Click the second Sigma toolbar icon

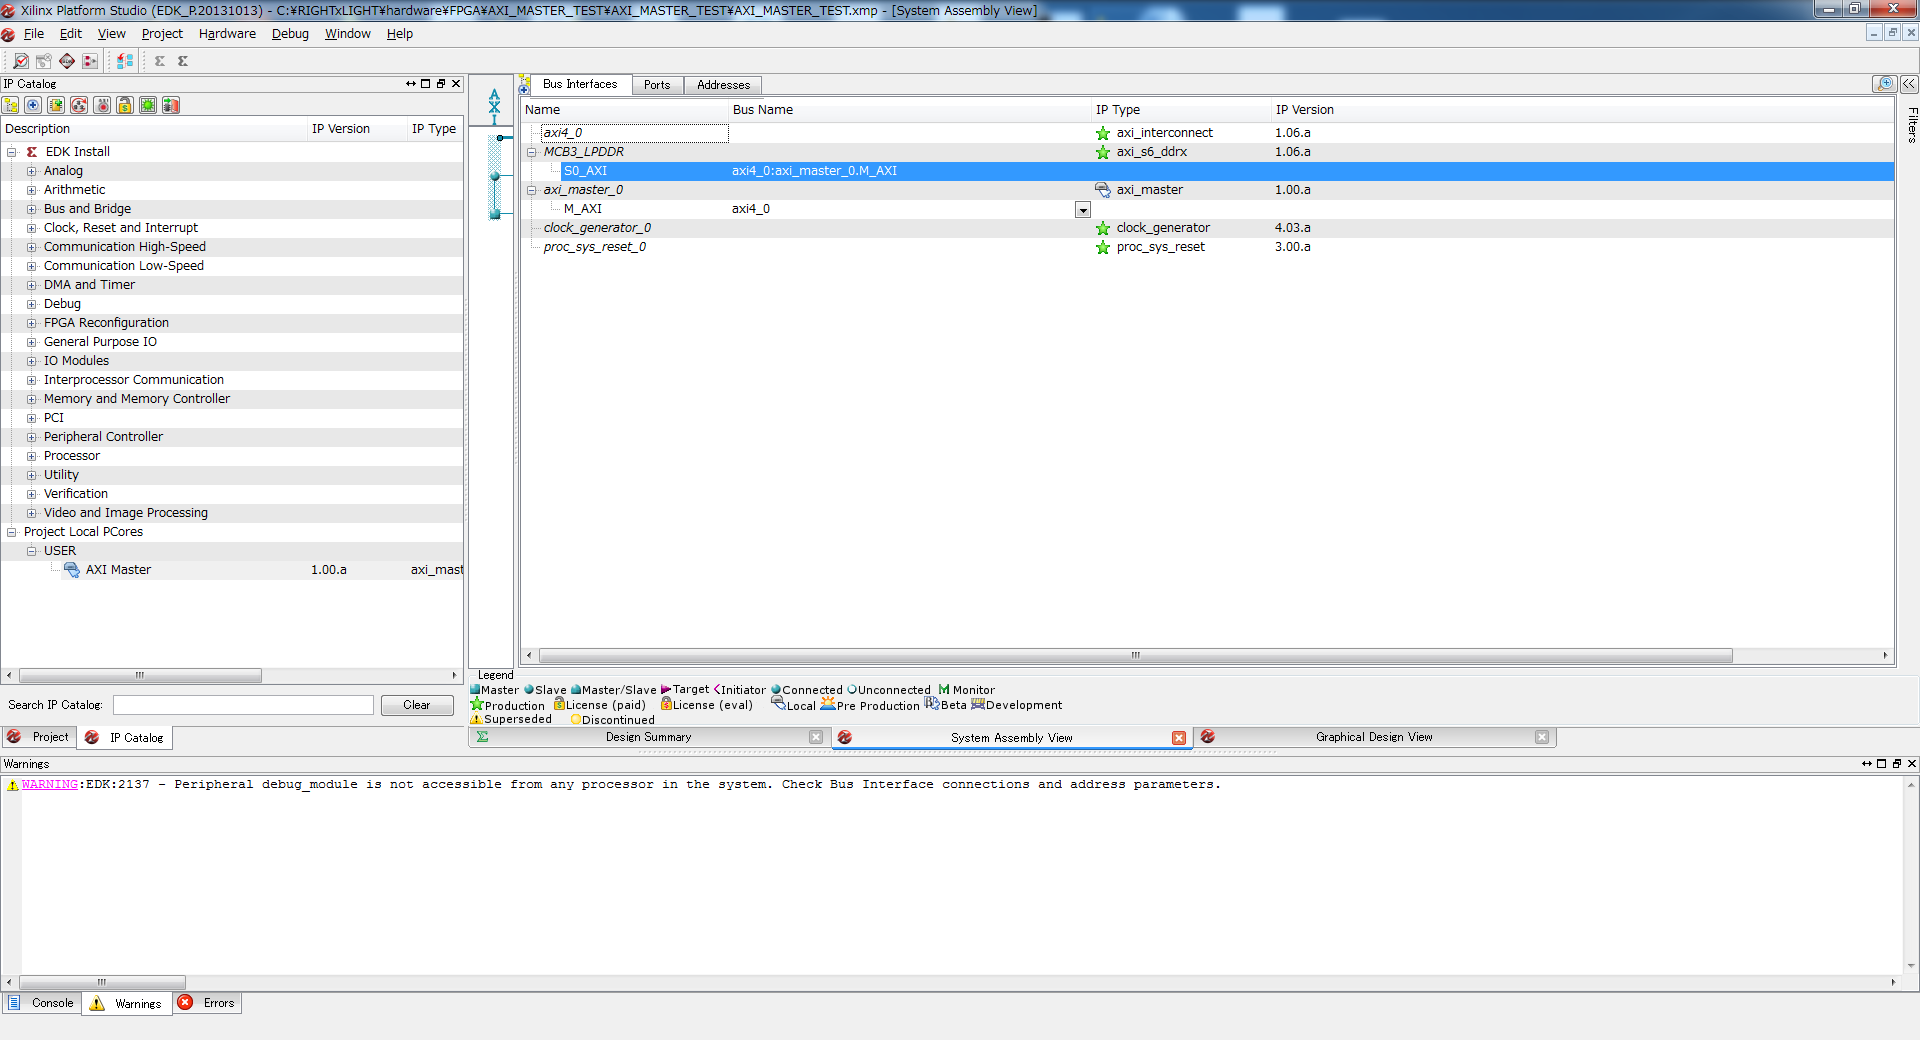pos(183,61)
